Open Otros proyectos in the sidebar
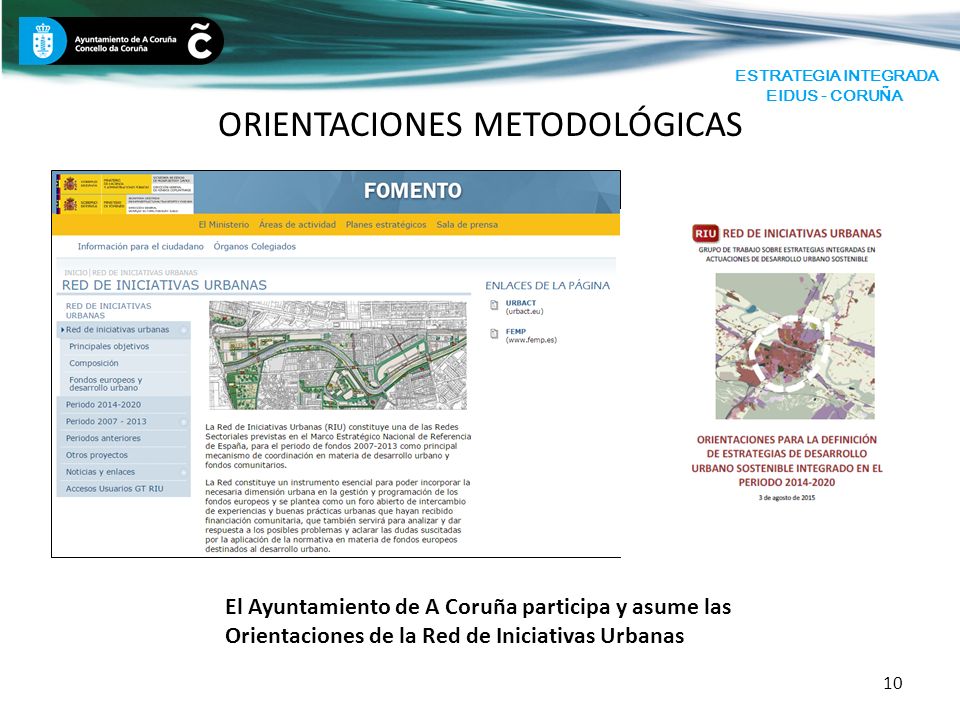The image size is (960, 720). [97, 455]
